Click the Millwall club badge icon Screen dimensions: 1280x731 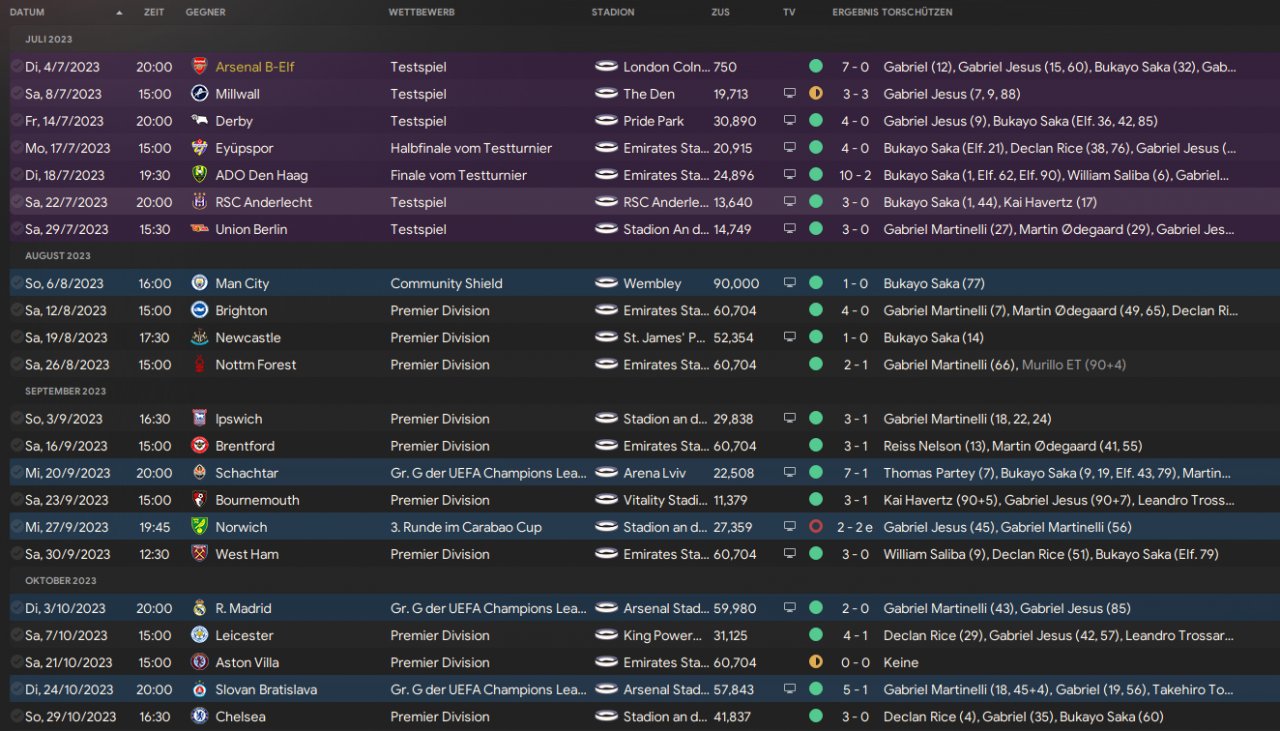(x=200, y=94)
